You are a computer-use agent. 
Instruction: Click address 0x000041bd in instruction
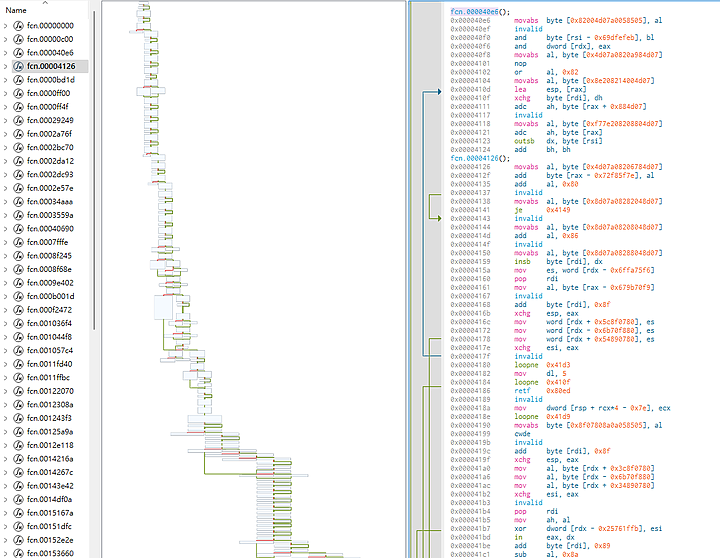pyautogui.click(x=470, y=537)
